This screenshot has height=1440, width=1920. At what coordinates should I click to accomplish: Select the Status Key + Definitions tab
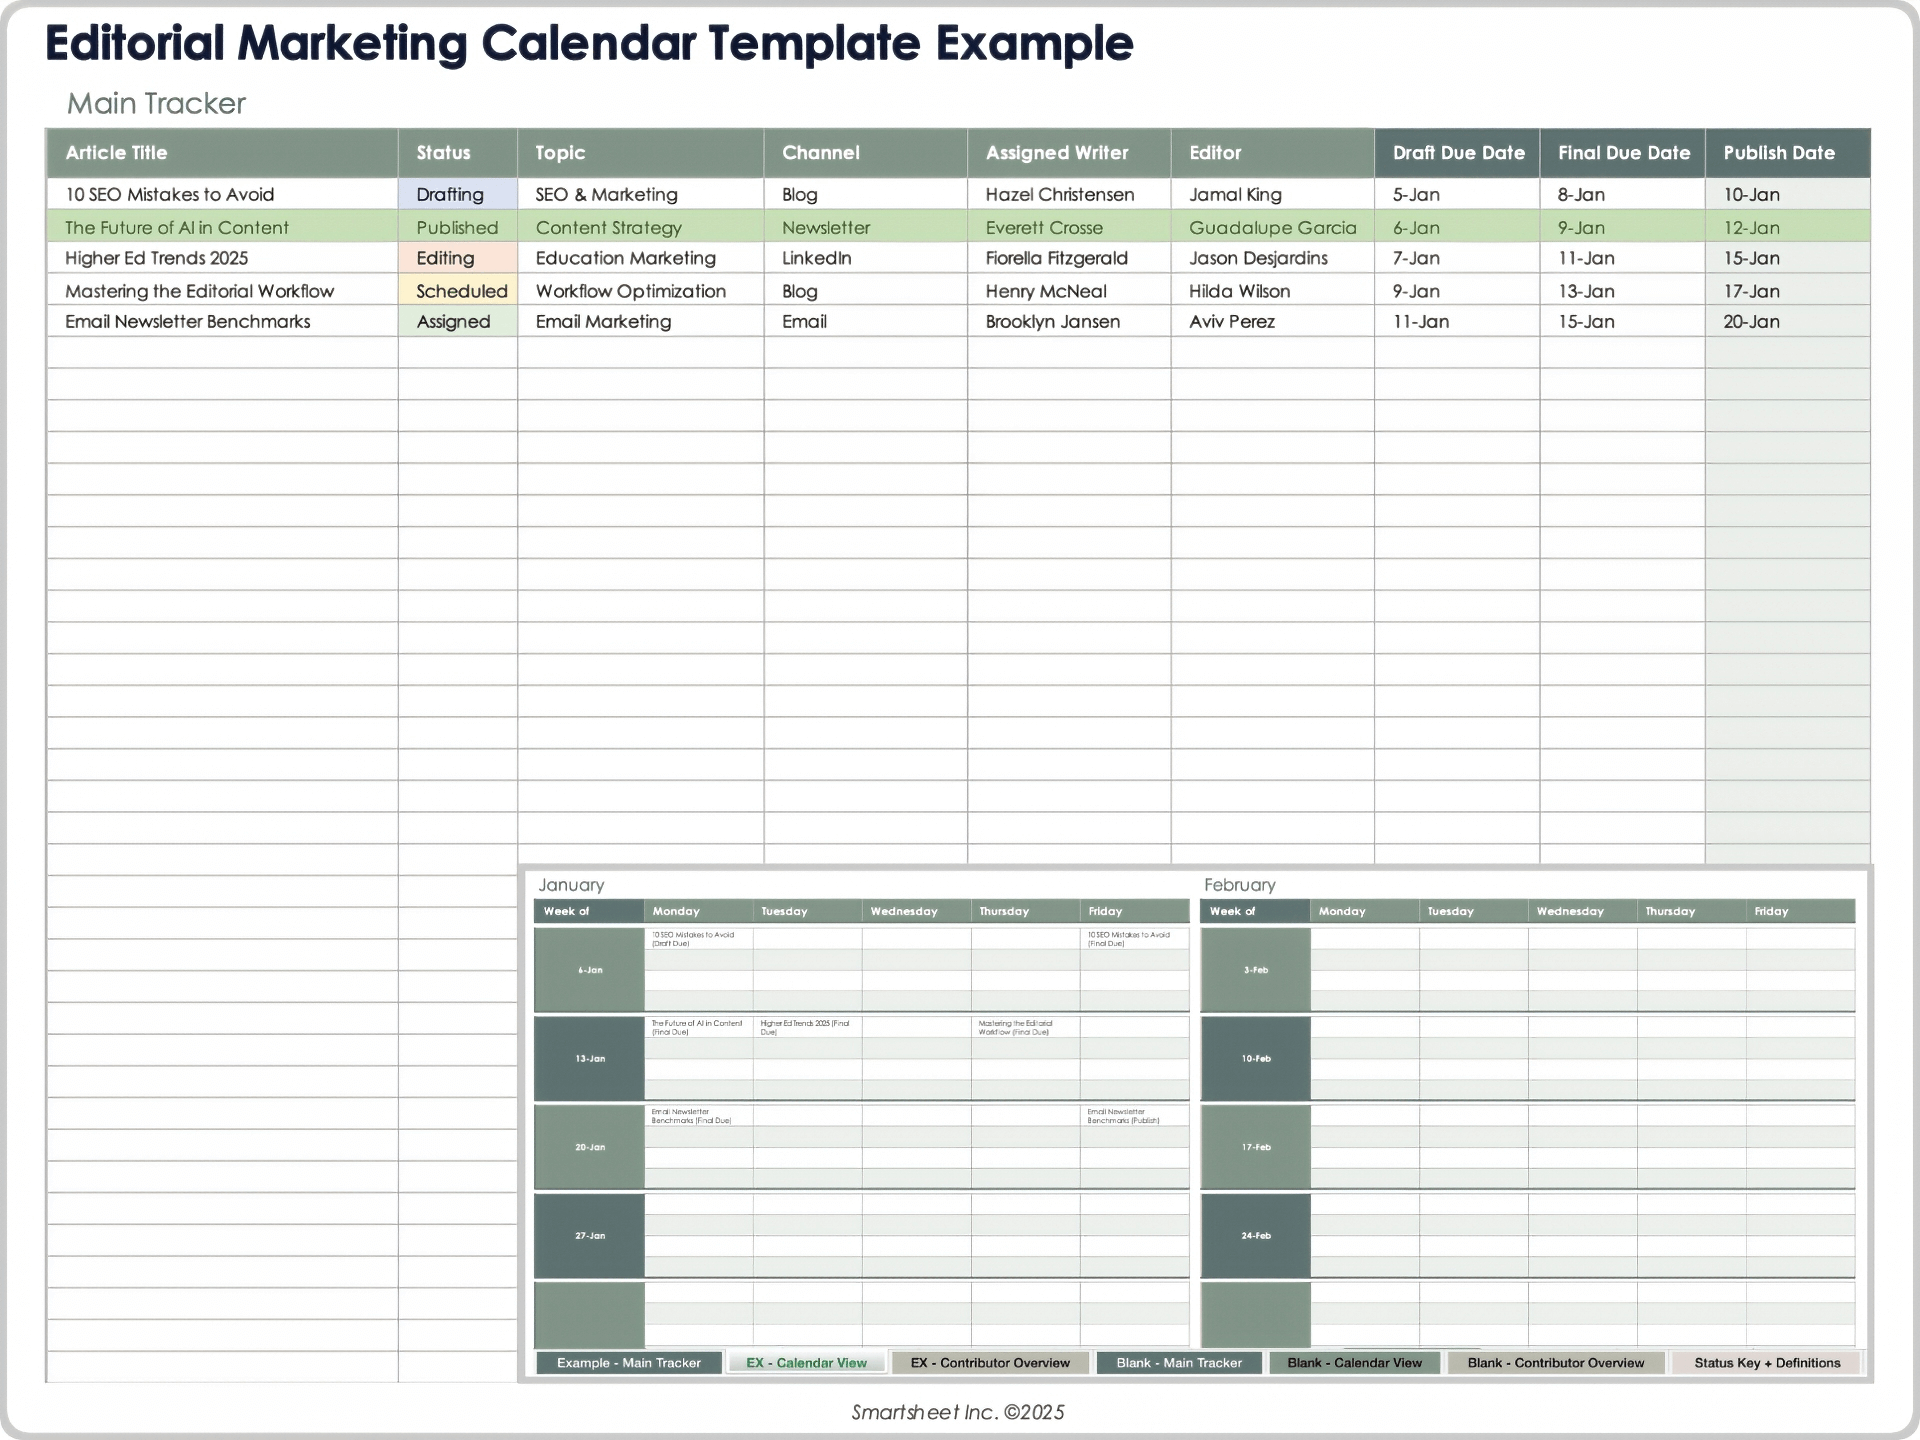coord(1765,1363)
